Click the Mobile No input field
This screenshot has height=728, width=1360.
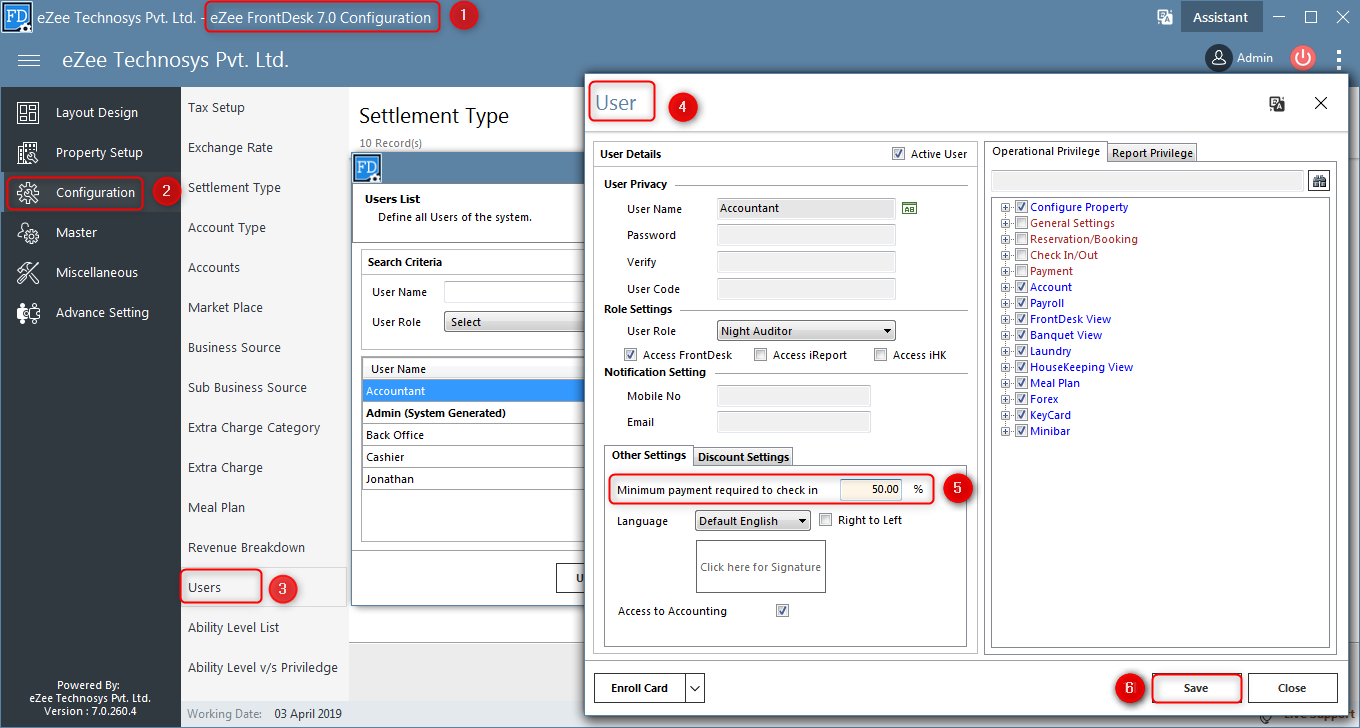click(794, 396)
